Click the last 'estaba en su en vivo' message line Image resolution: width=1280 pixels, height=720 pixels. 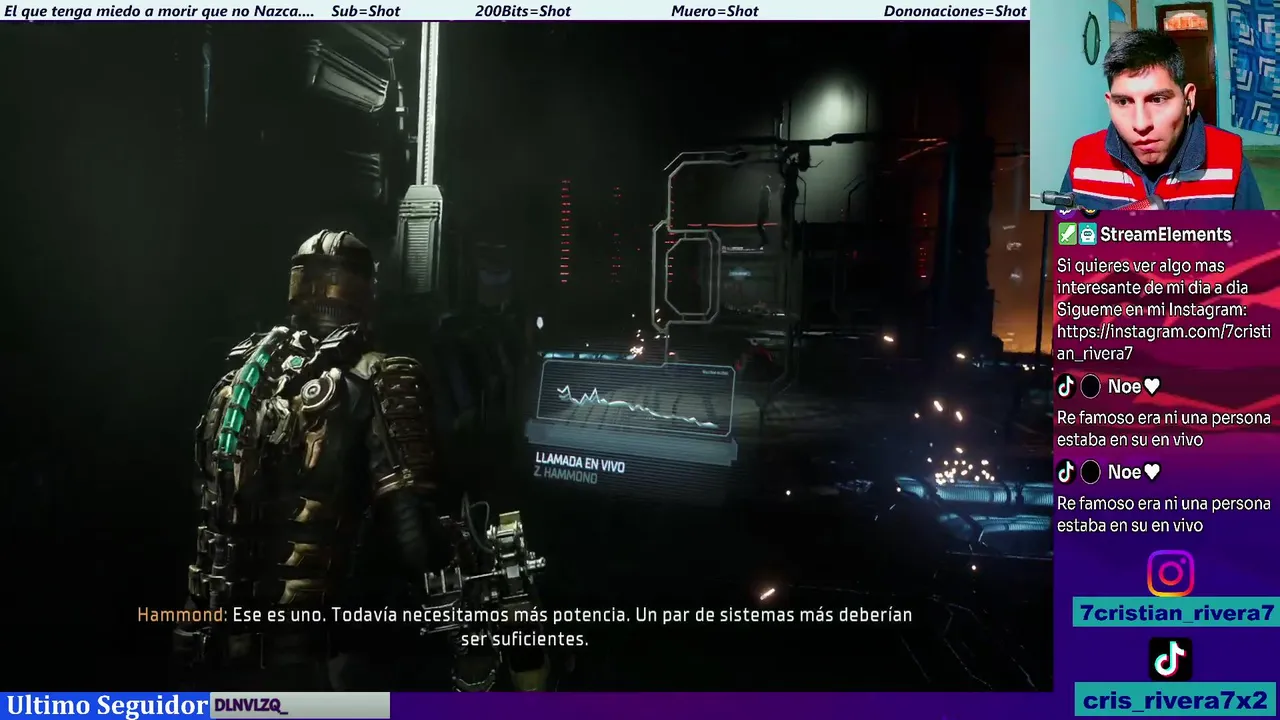click(1130, 525)
